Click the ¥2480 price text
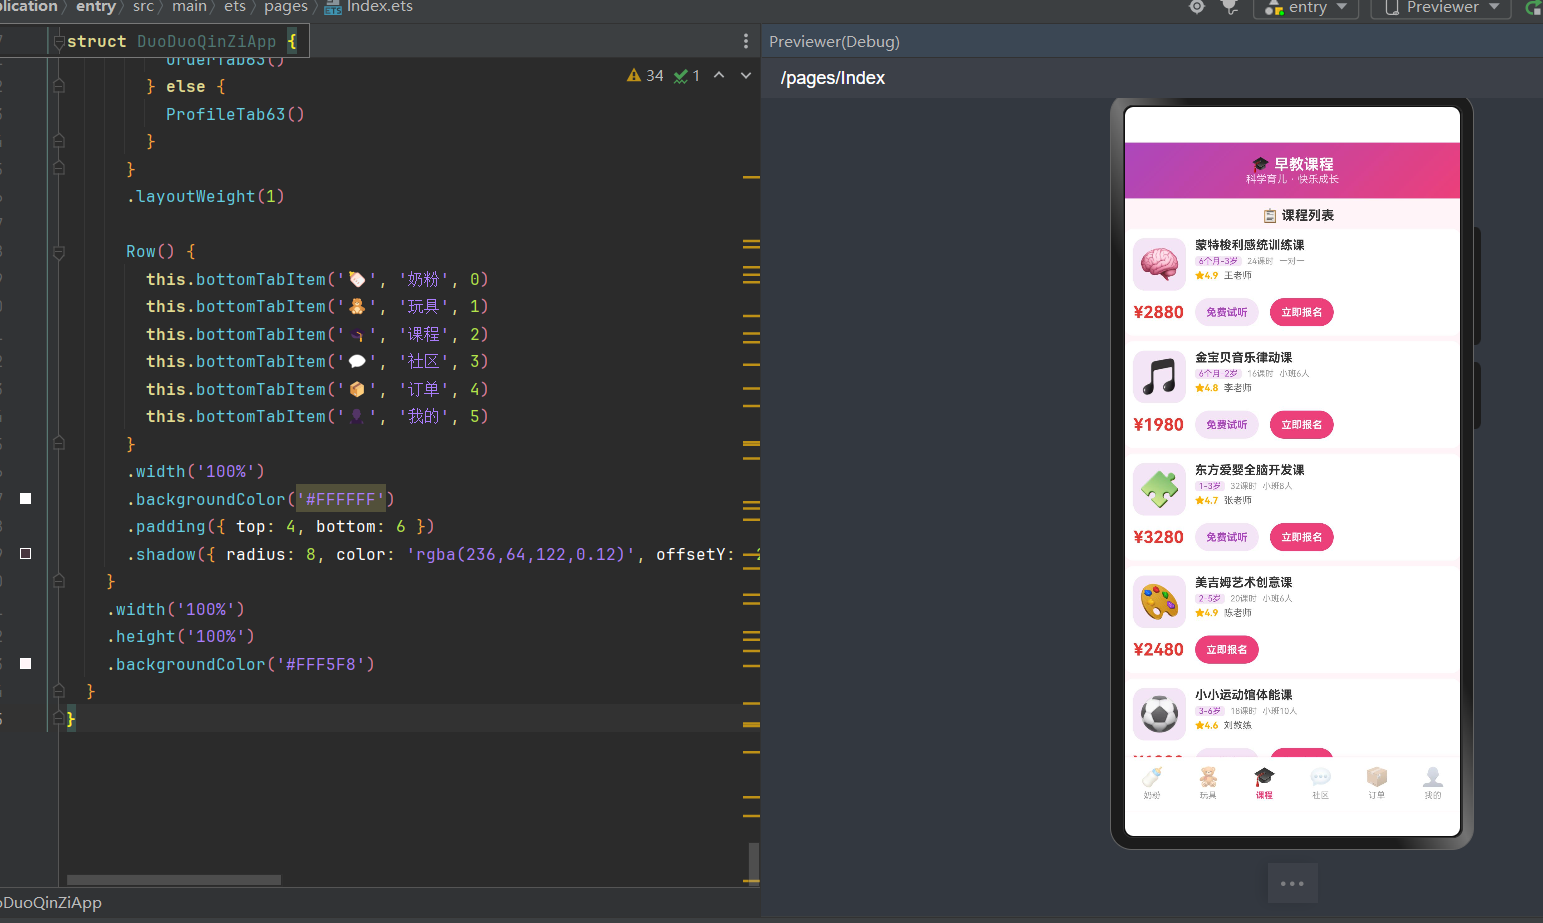Image resolution: width=1543 pixels, height=923 pixels. coord(1158,650)
